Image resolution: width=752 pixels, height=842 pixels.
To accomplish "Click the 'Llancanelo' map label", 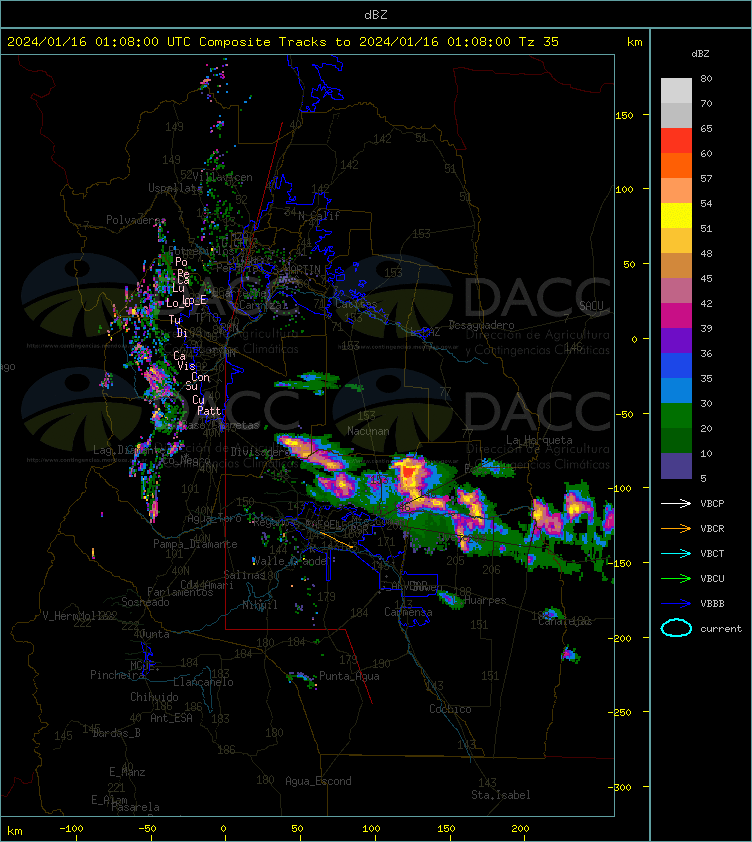I will tap(203, 683).
